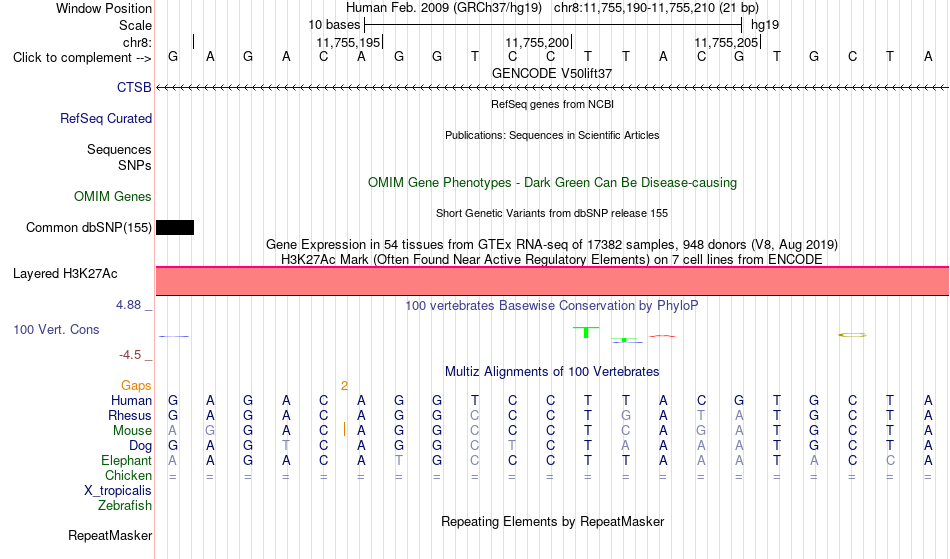Click the -4.5 PhyloP lower bound value
Viewport: 950px width, 559px height.
(x=130, y=355)
